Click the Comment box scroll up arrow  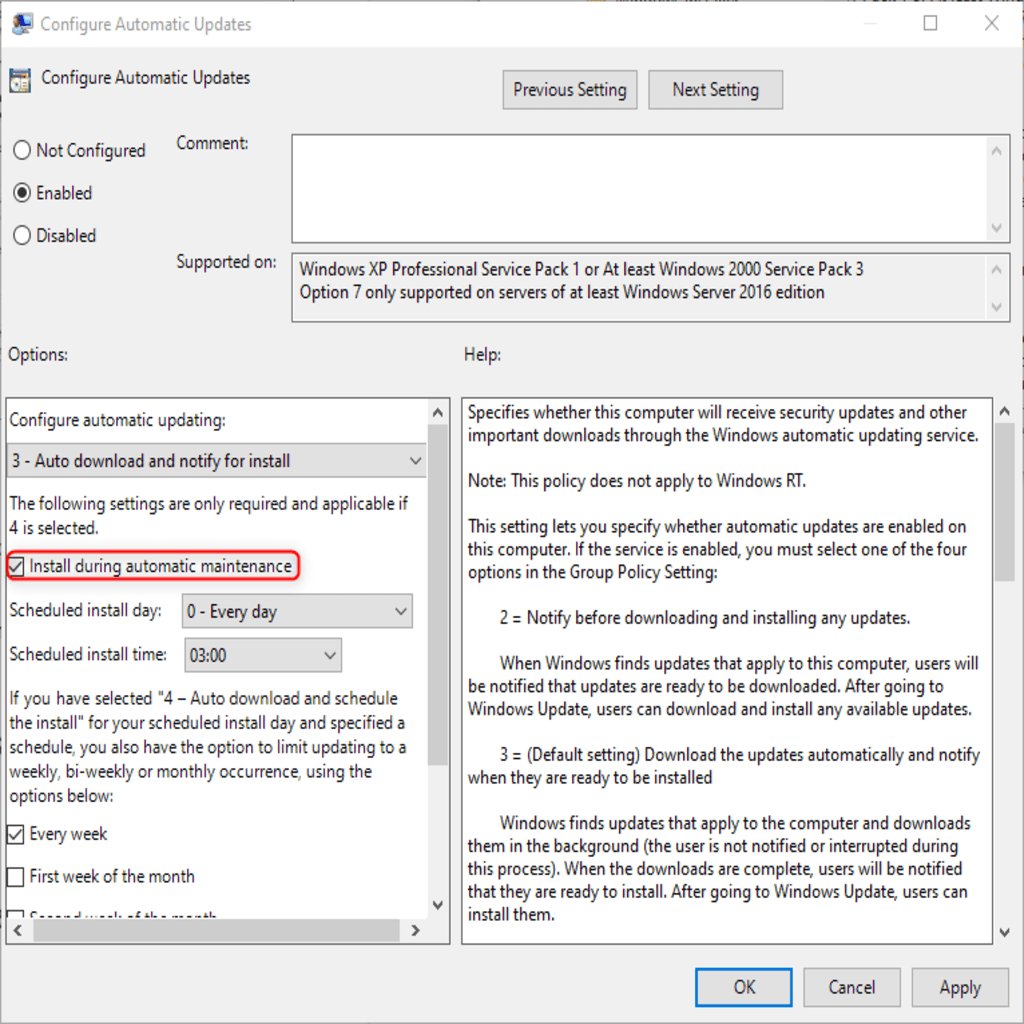click(996, 151)
